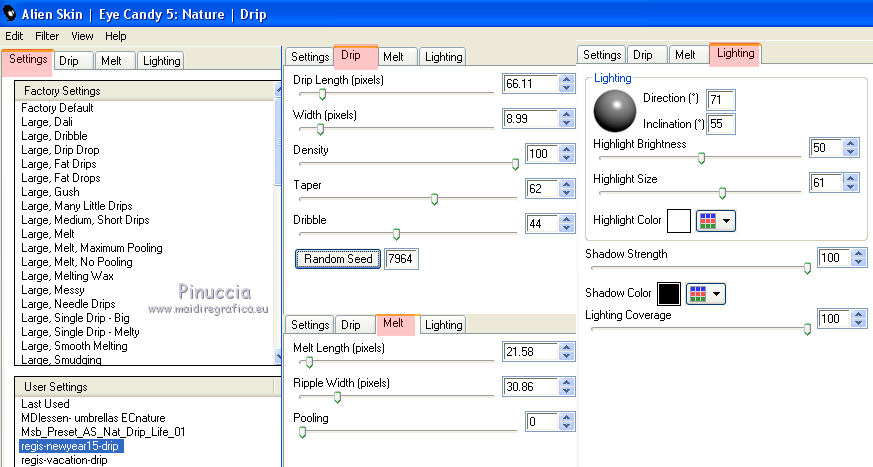Click the Width (pixels) value field
Image resolution: width=873 pixels, height=467 pixels.
529,119
